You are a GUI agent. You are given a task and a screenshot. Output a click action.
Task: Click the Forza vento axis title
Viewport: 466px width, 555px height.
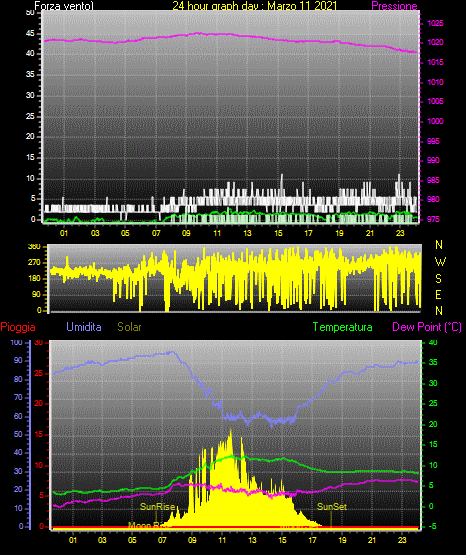[64, 6]
